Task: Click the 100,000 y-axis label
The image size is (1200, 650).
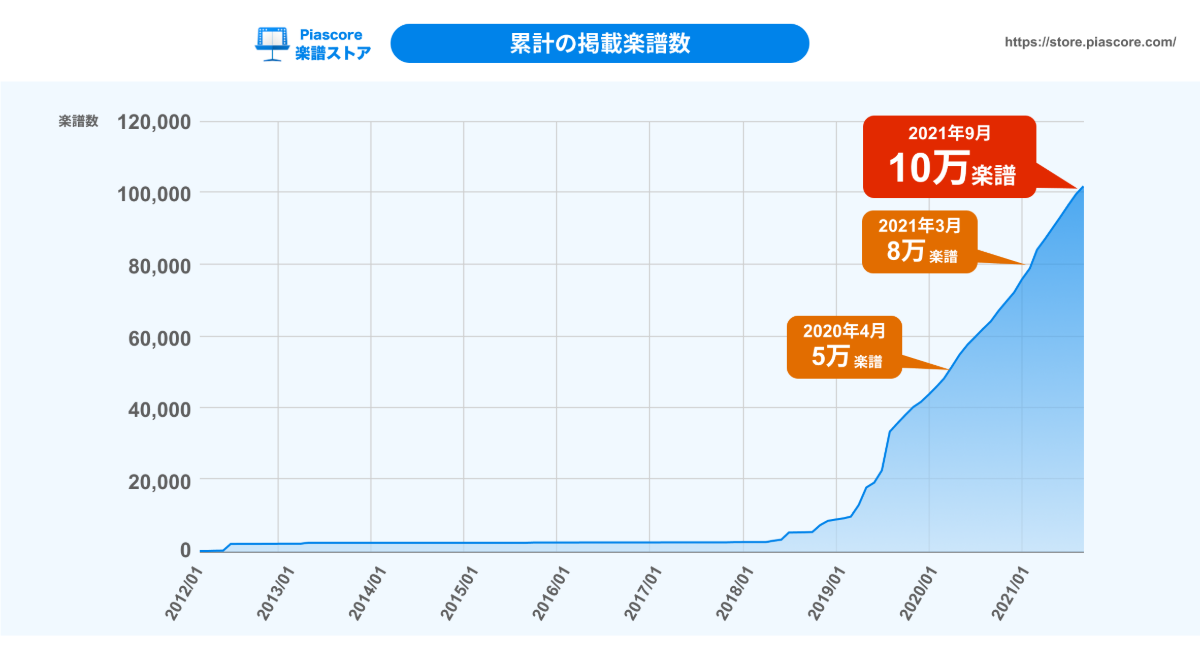Action: point(154,193)
